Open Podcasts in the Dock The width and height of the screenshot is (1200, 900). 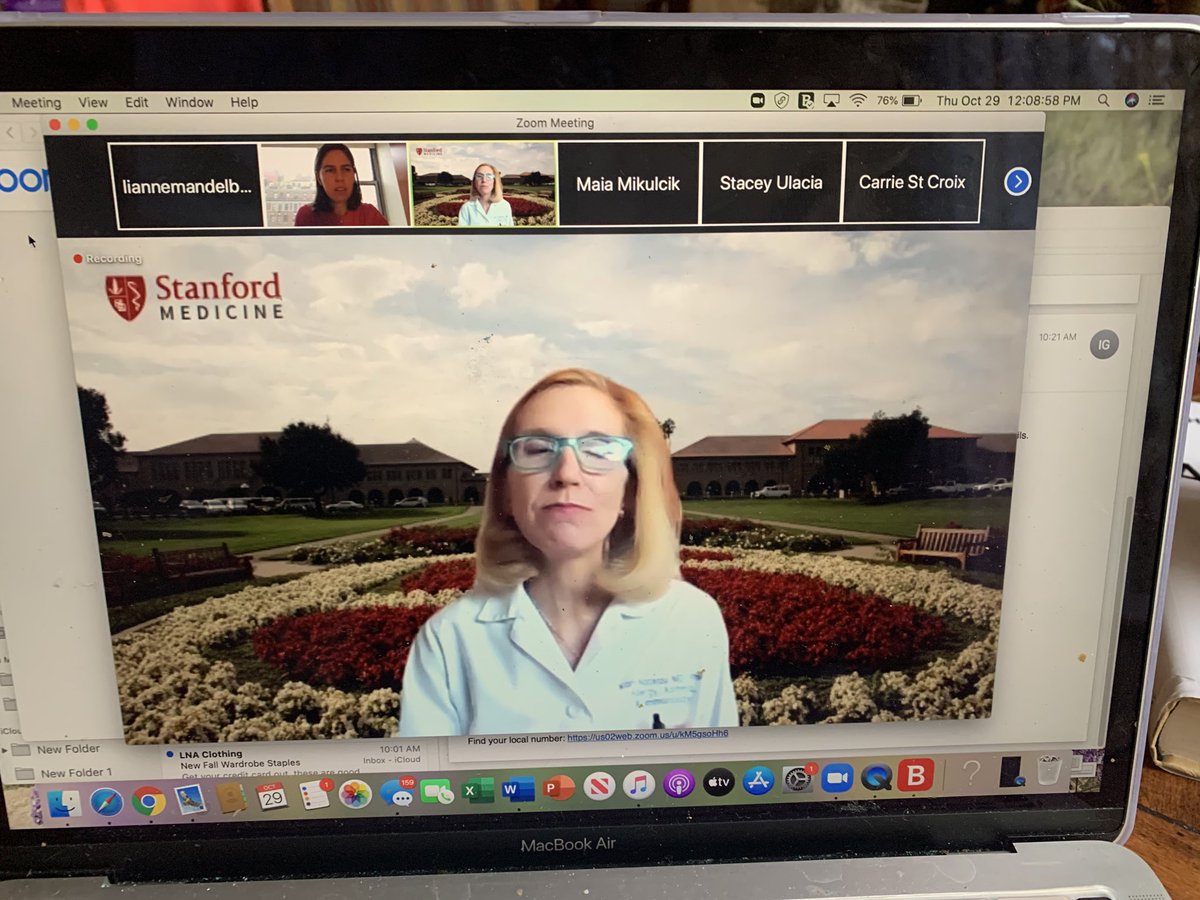tap(679, 784)
